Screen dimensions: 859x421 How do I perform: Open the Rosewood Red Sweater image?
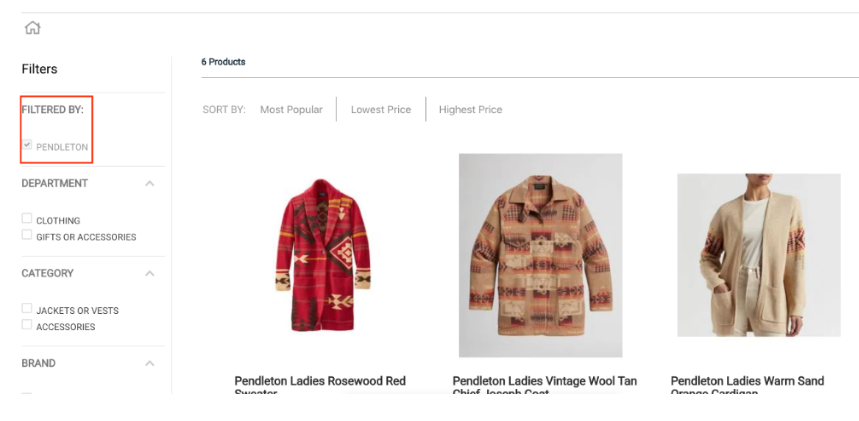(x=323, y=255)
